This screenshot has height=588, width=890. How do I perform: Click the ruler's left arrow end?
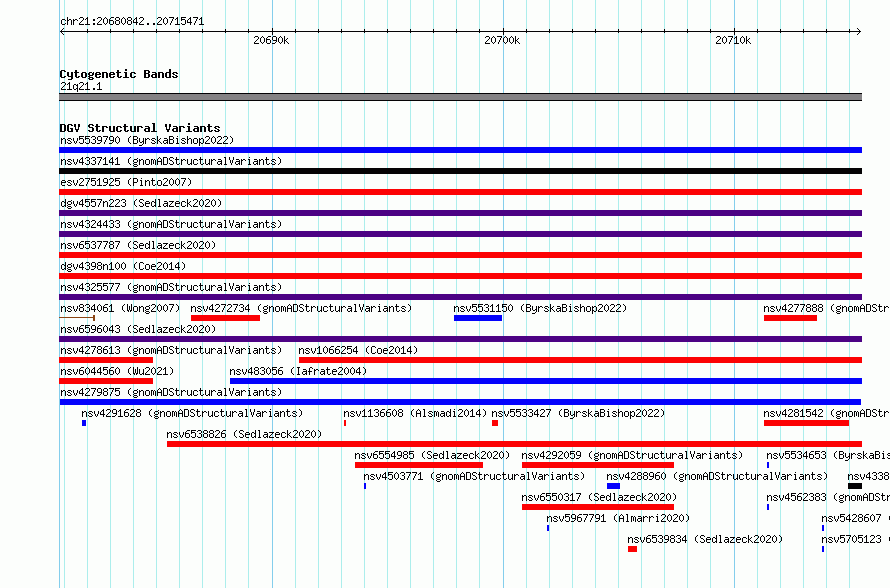(62, 31)
